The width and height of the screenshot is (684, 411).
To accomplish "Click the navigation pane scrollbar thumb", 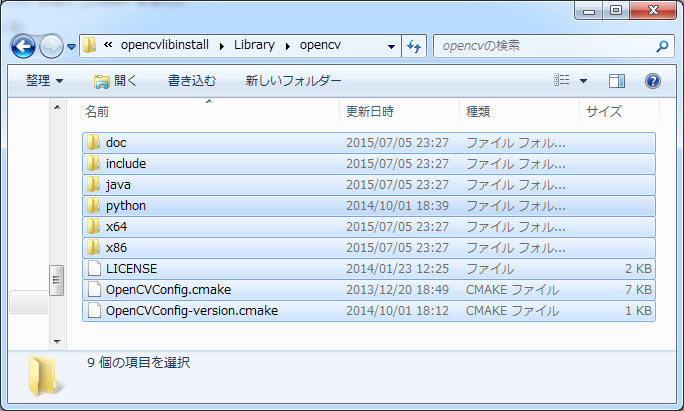I will click(57, 280).
